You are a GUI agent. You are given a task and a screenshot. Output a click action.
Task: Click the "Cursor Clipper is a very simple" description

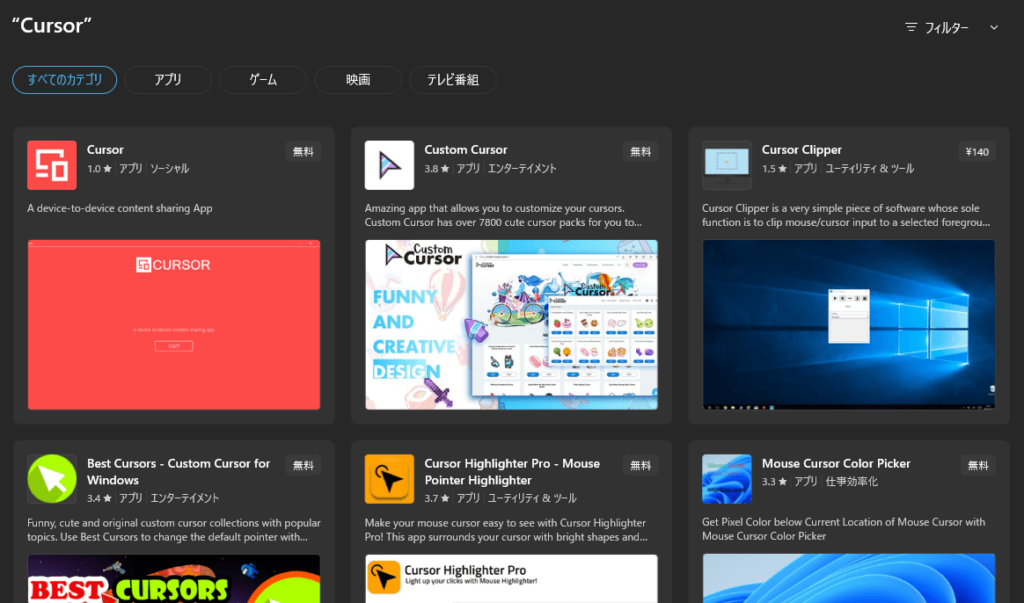[x=846, y=216]
